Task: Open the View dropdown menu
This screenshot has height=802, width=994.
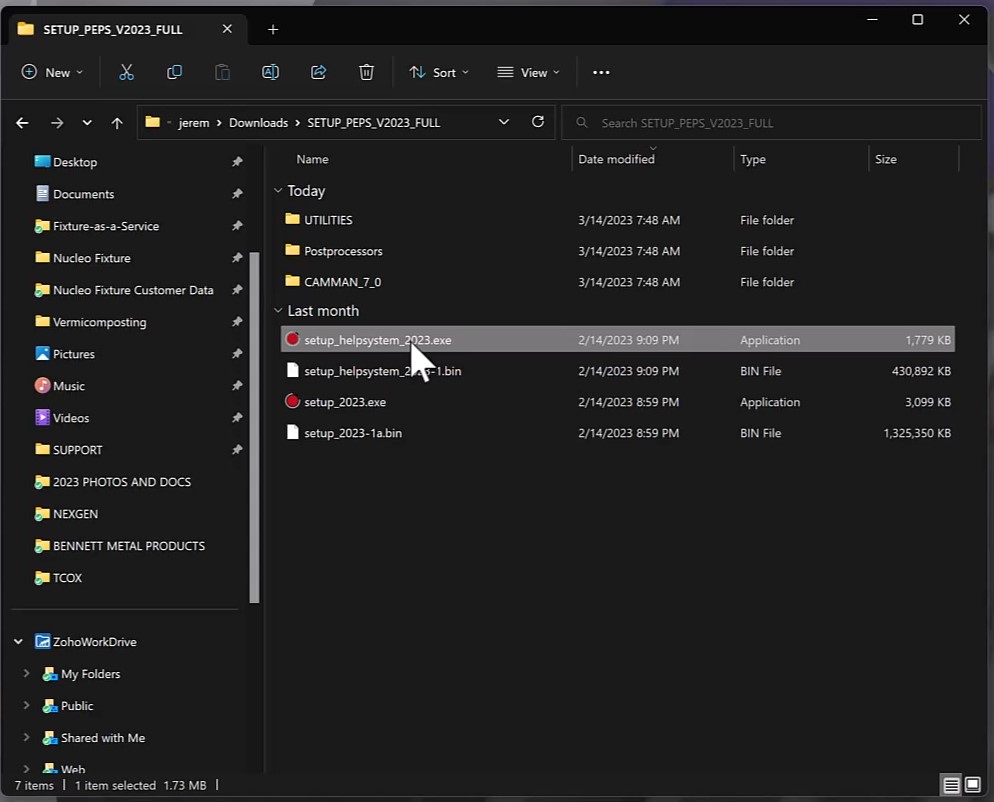Action: (528, 72)
